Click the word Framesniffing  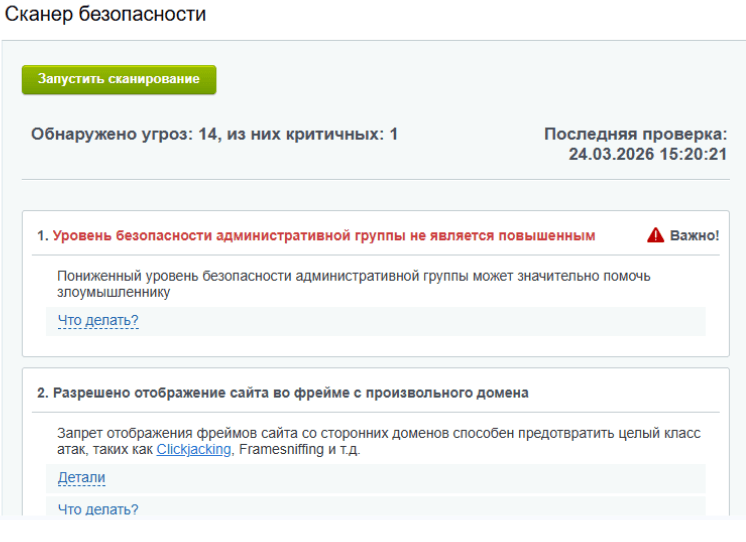[281, 449]
